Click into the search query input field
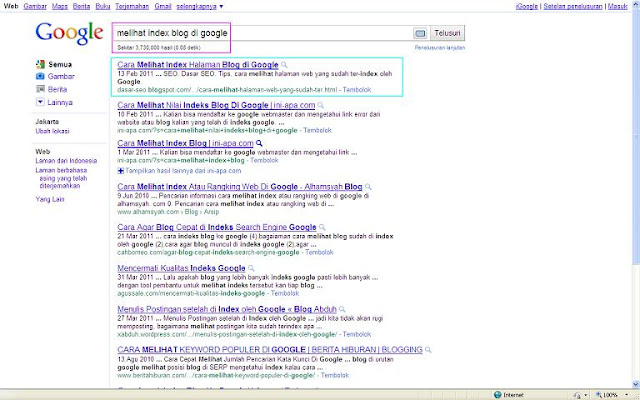The width and height of the screenshot is (640, 400). pyautogui.click(x=263, y=33)
